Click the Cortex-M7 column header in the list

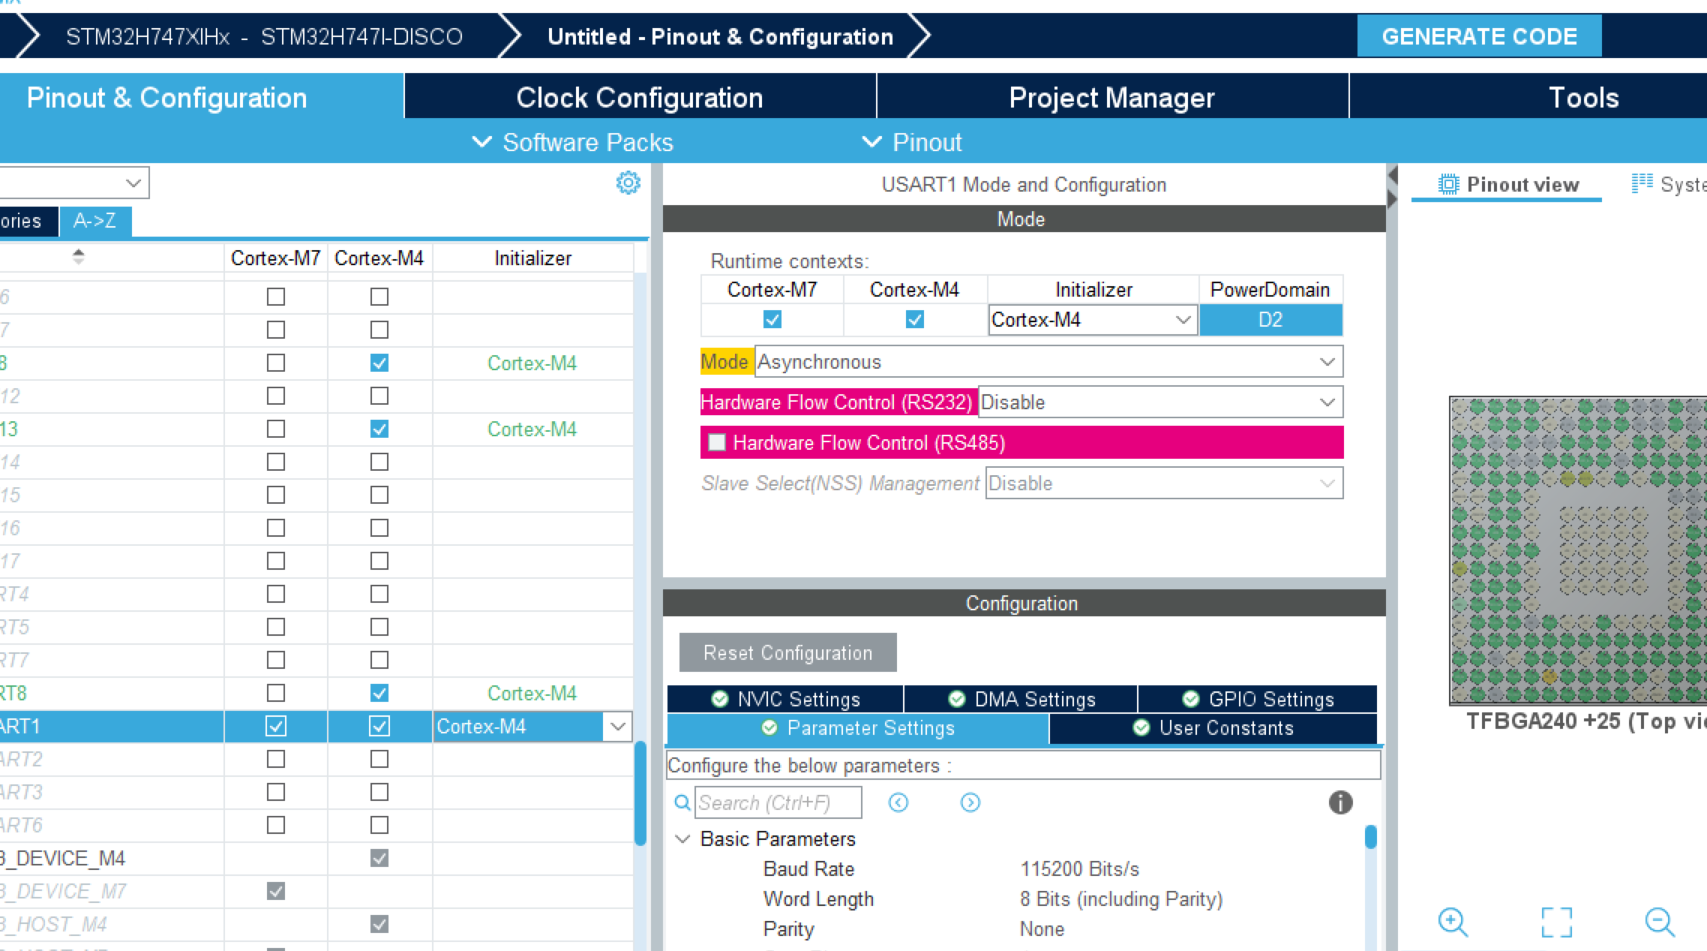coord(276,258)
